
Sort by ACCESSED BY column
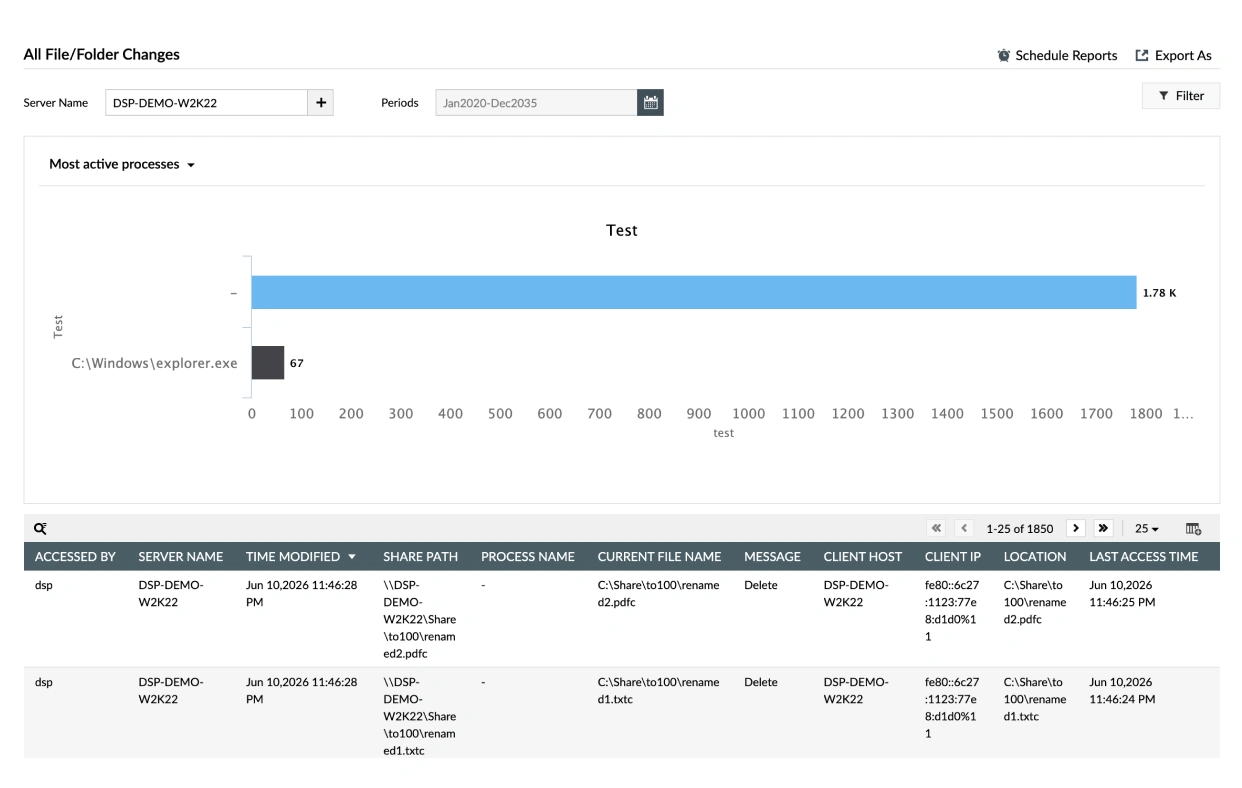coord(75,557)
